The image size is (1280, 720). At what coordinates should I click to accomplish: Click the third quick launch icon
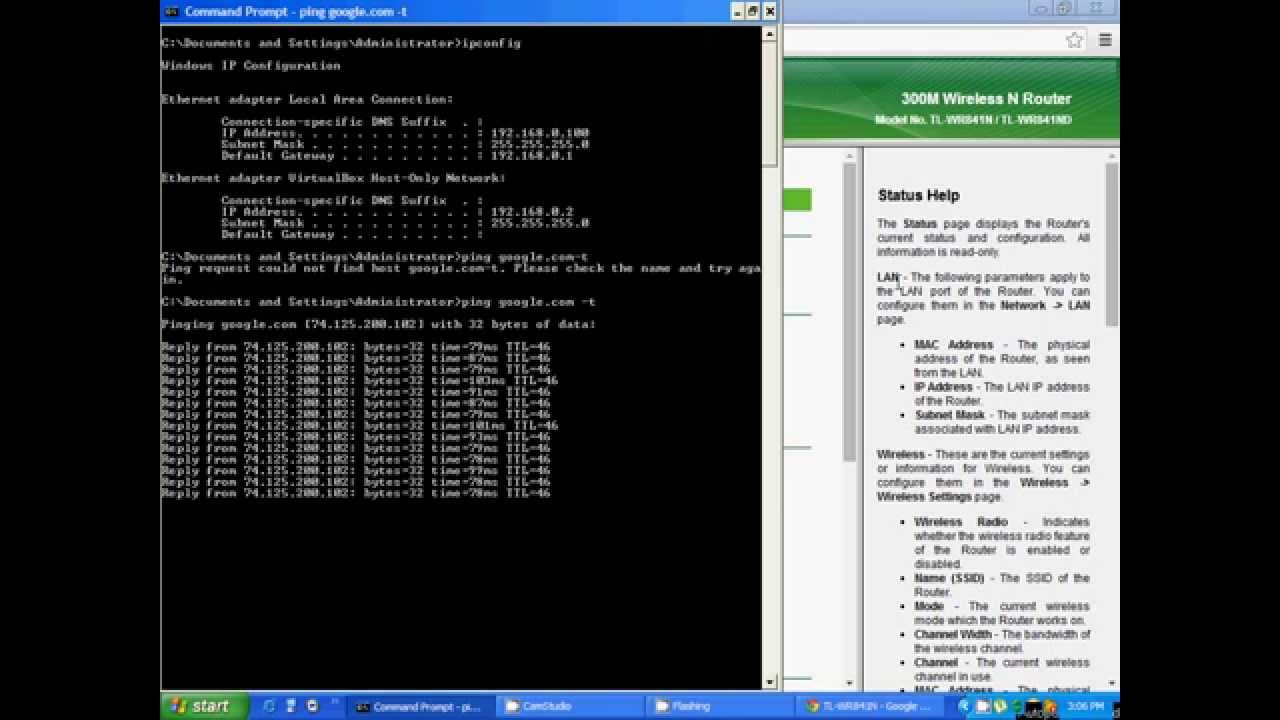tap(312, 706)
